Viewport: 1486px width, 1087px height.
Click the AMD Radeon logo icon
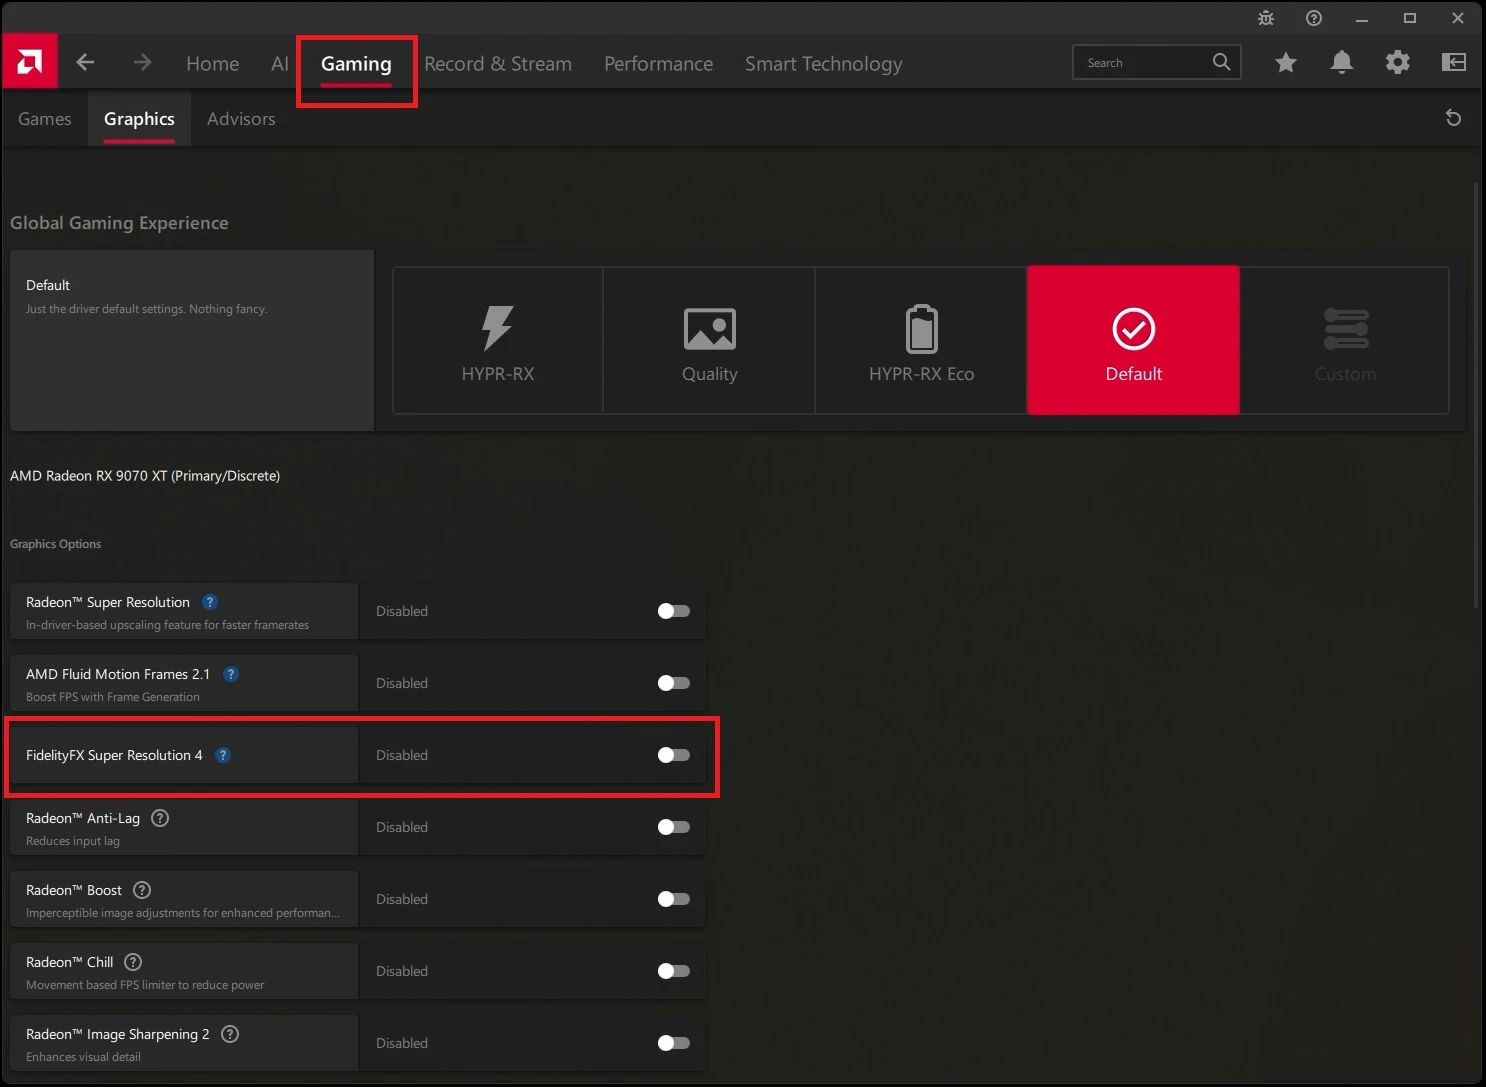(x=29, y=61)
